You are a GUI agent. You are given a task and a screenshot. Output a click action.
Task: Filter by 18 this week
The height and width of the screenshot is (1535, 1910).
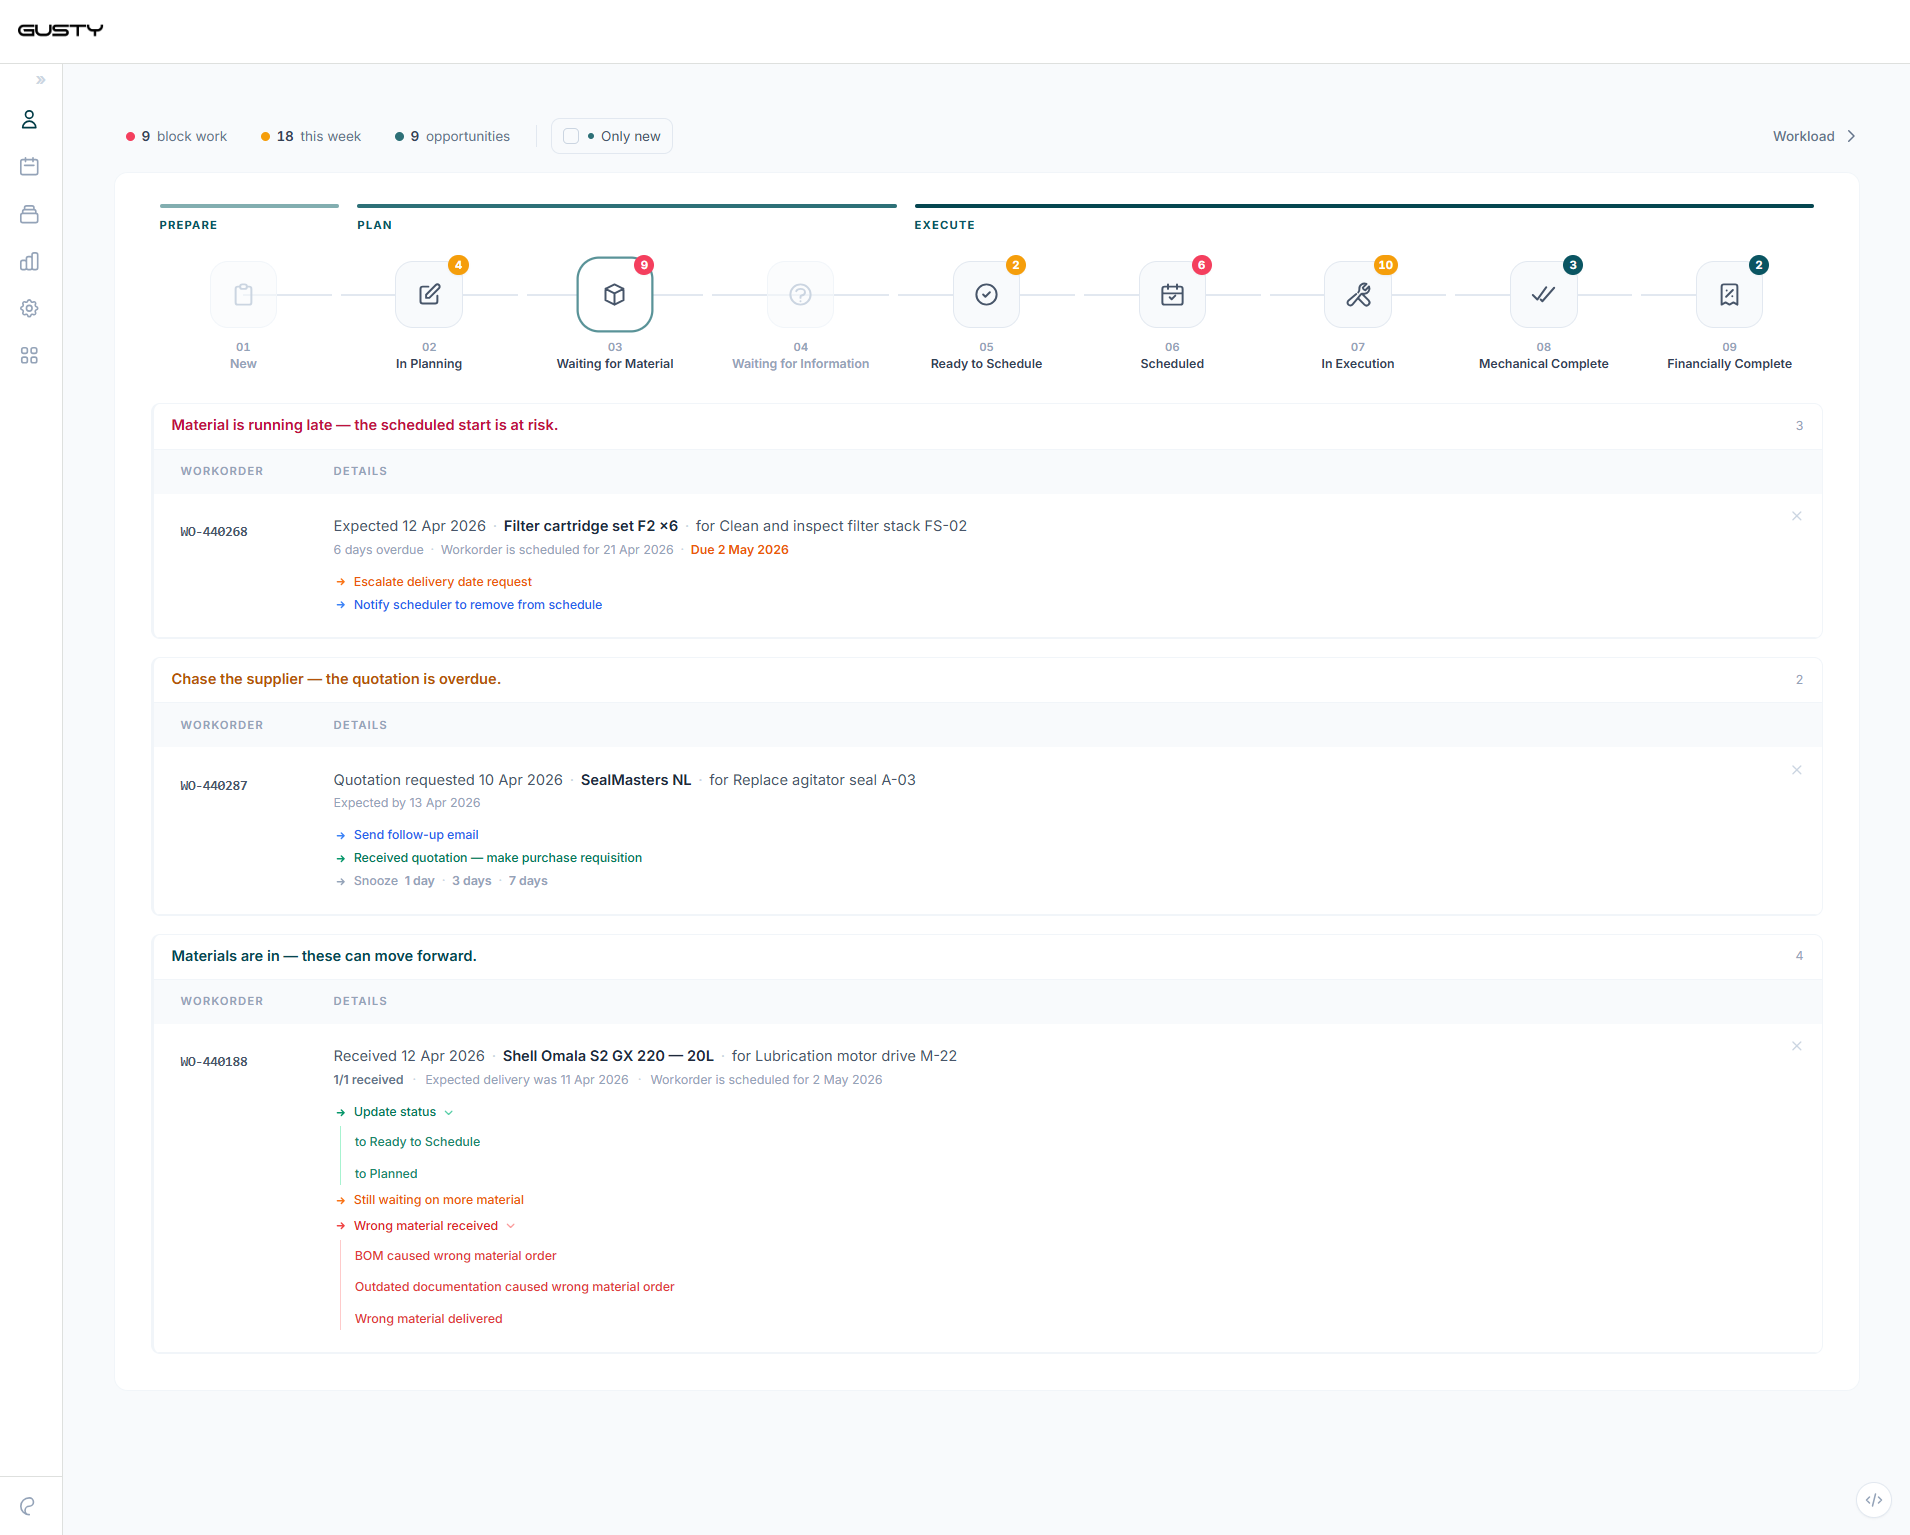click(x=311, y=136)
